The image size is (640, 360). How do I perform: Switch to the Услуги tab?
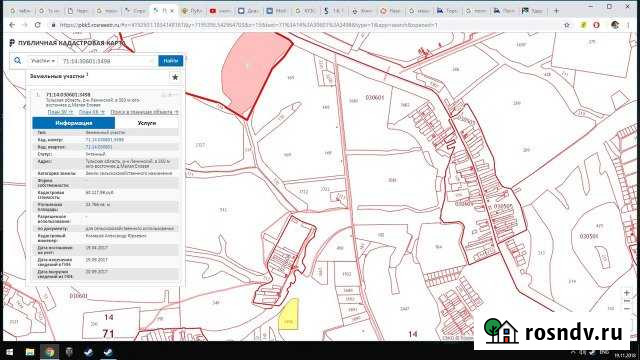147,123
